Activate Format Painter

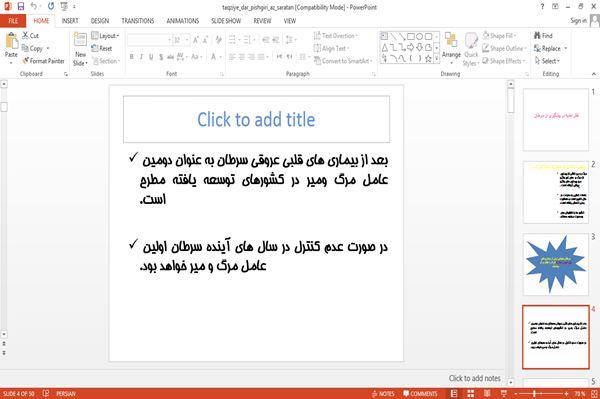(43, 61)
